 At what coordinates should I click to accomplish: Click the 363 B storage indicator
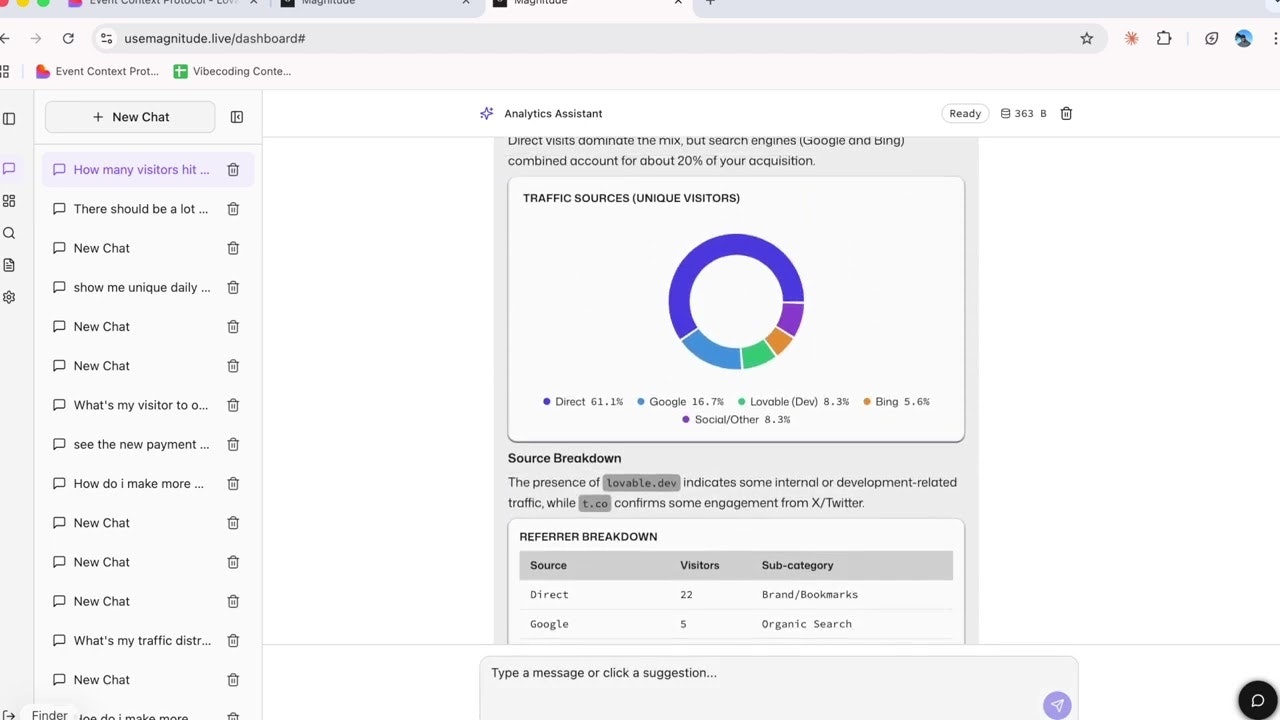[1023, 113]
